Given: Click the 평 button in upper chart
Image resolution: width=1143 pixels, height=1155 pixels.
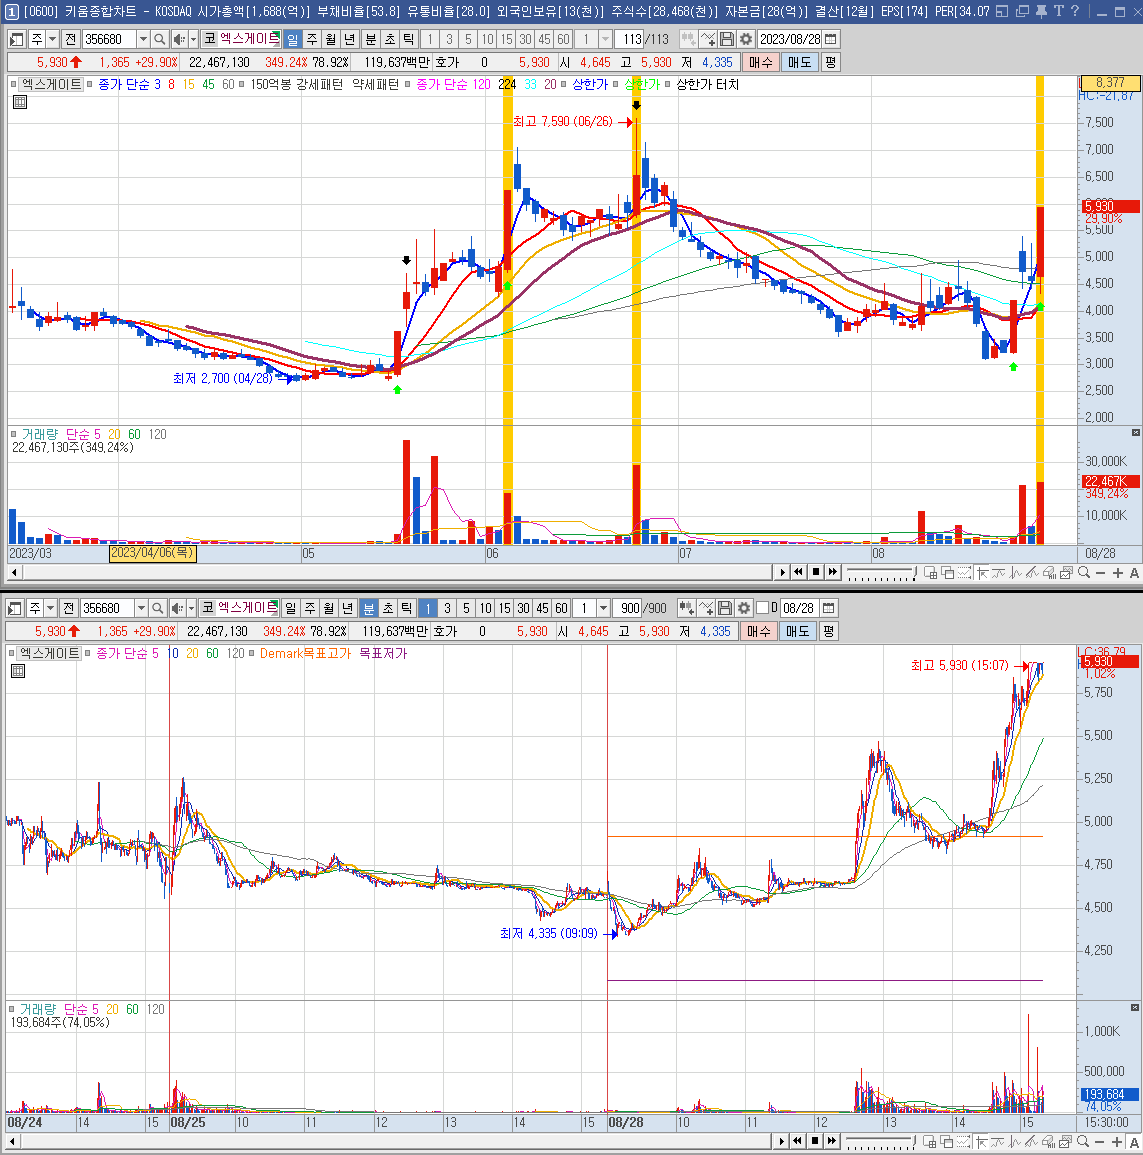Looking at the screenshot, I should tap(831, 63).
